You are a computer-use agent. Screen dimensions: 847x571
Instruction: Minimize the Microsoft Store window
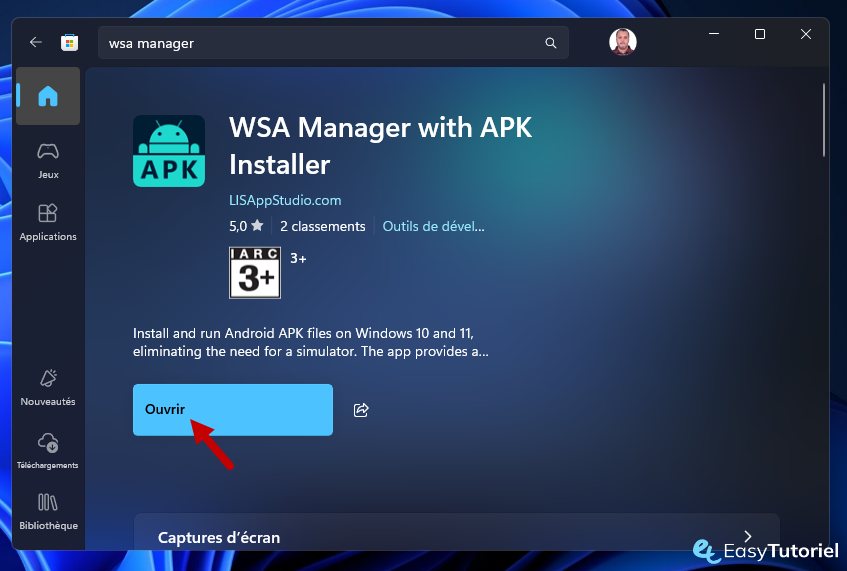pyautogui.click(x=714, y=34)
